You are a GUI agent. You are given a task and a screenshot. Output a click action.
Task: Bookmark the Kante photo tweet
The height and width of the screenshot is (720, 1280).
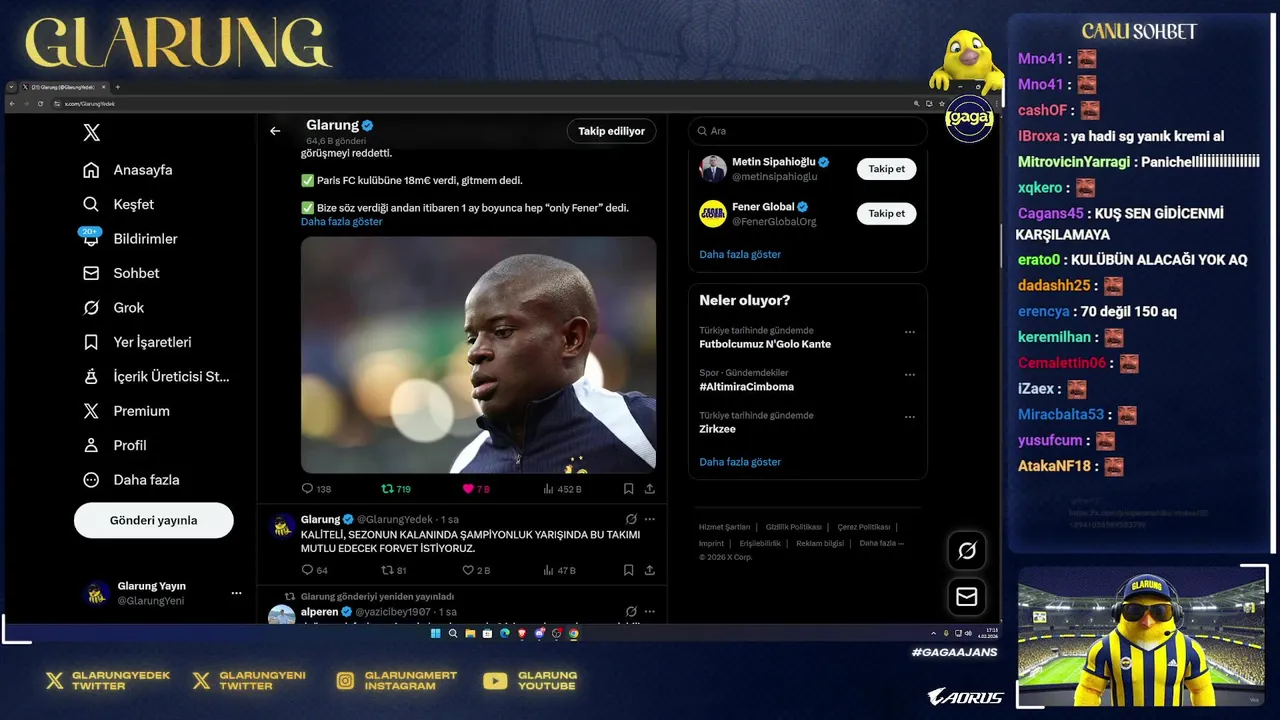coord(628,489)
